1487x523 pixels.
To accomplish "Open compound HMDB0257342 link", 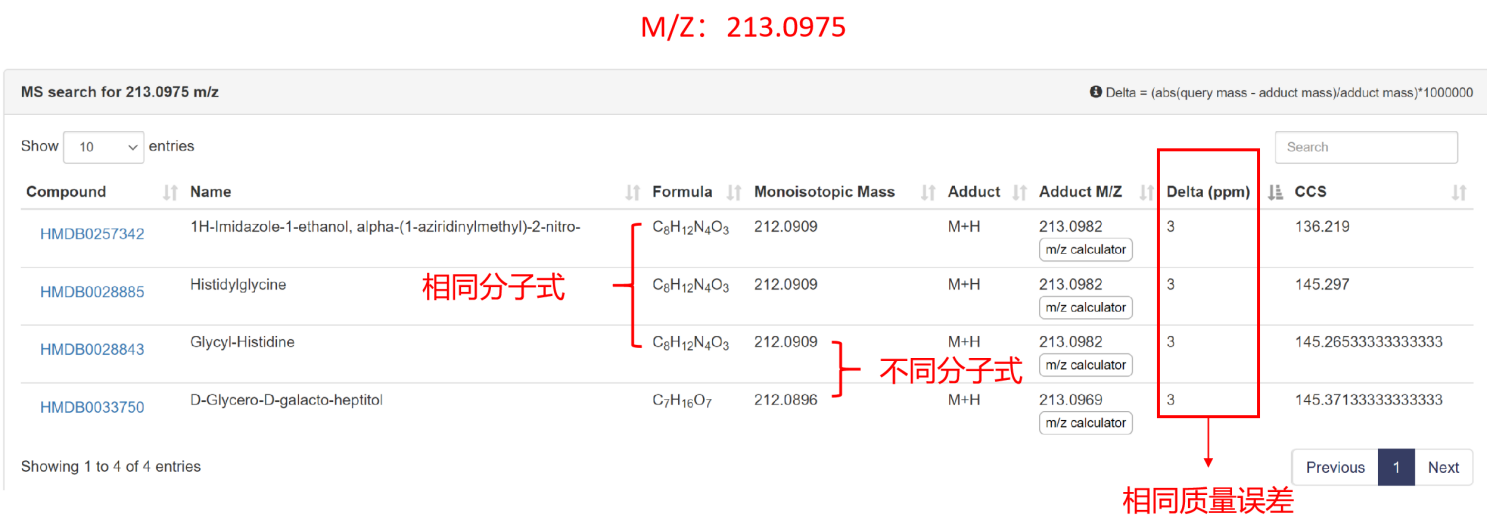I will (x=92, y=234).
